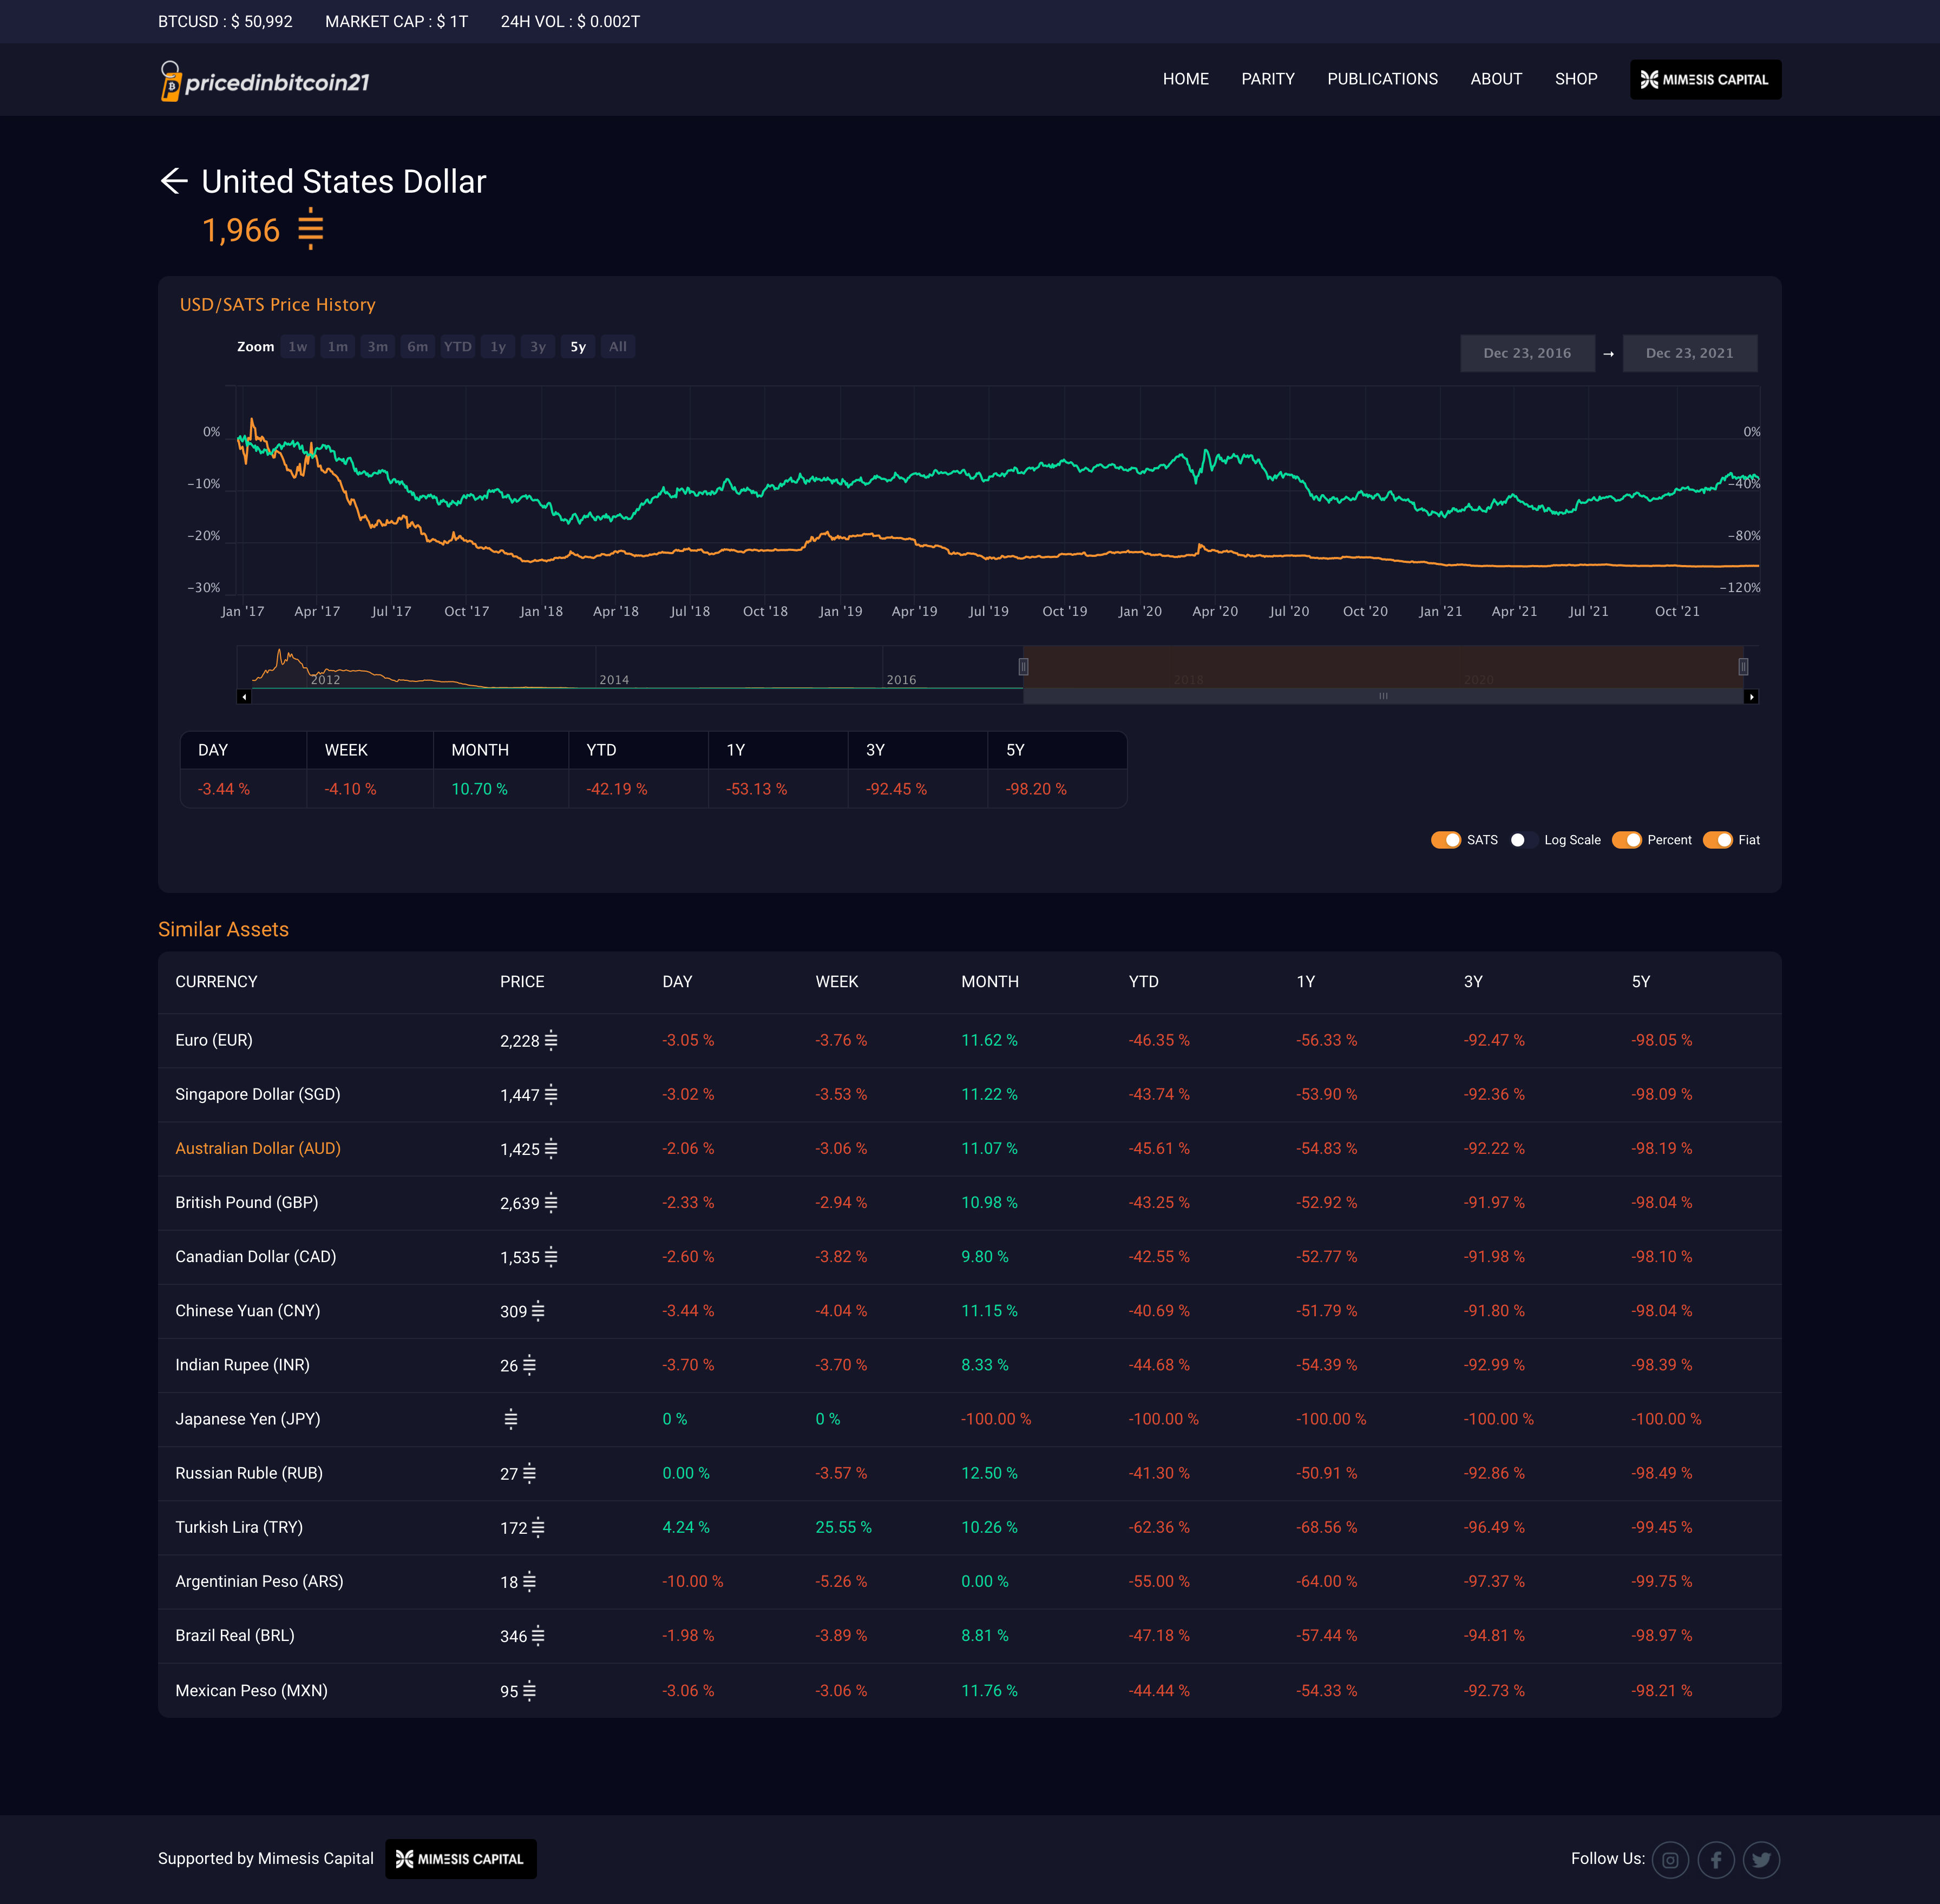Open the Twitter follow icon
Image resolution: width=1940 pixels, height=1904 pixels.
pyautogui.click(x=1761, y=1859)
